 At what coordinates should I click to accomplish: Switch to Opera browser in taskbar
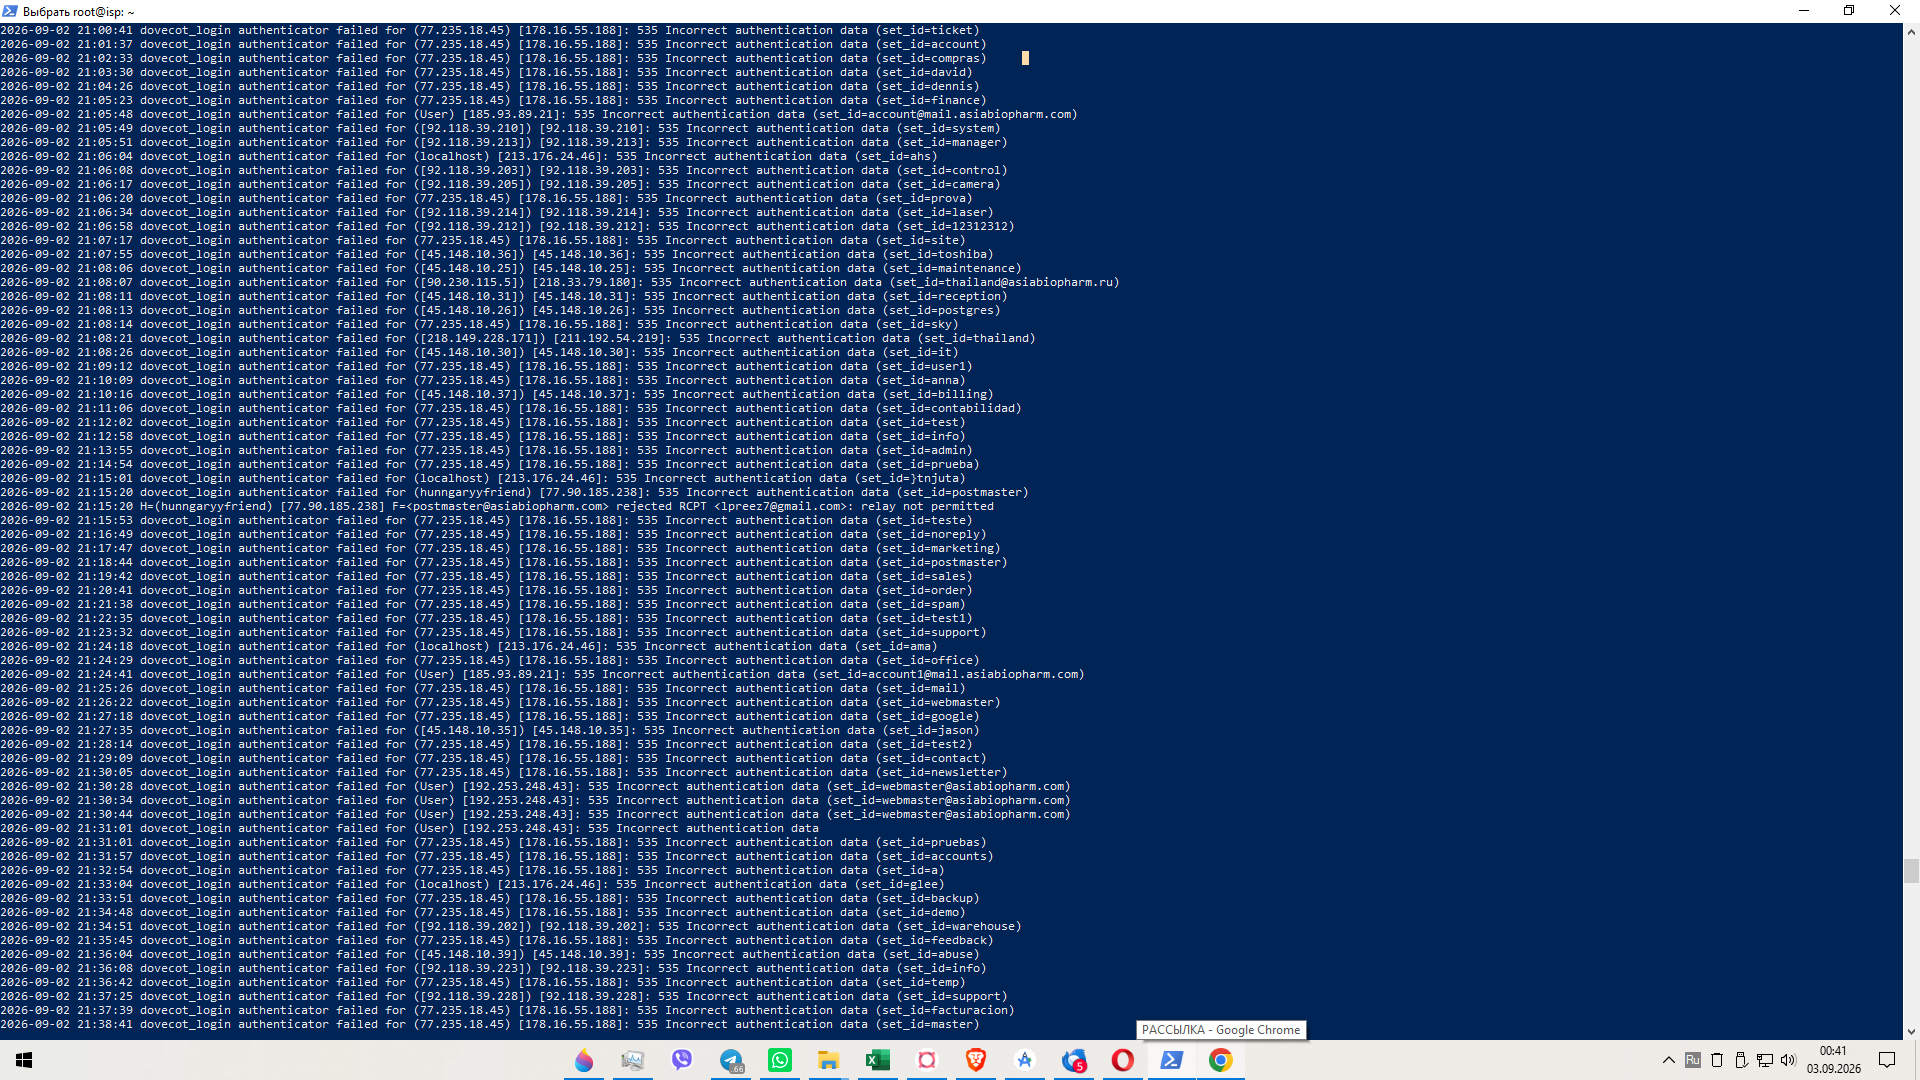pos(1123,1060)
